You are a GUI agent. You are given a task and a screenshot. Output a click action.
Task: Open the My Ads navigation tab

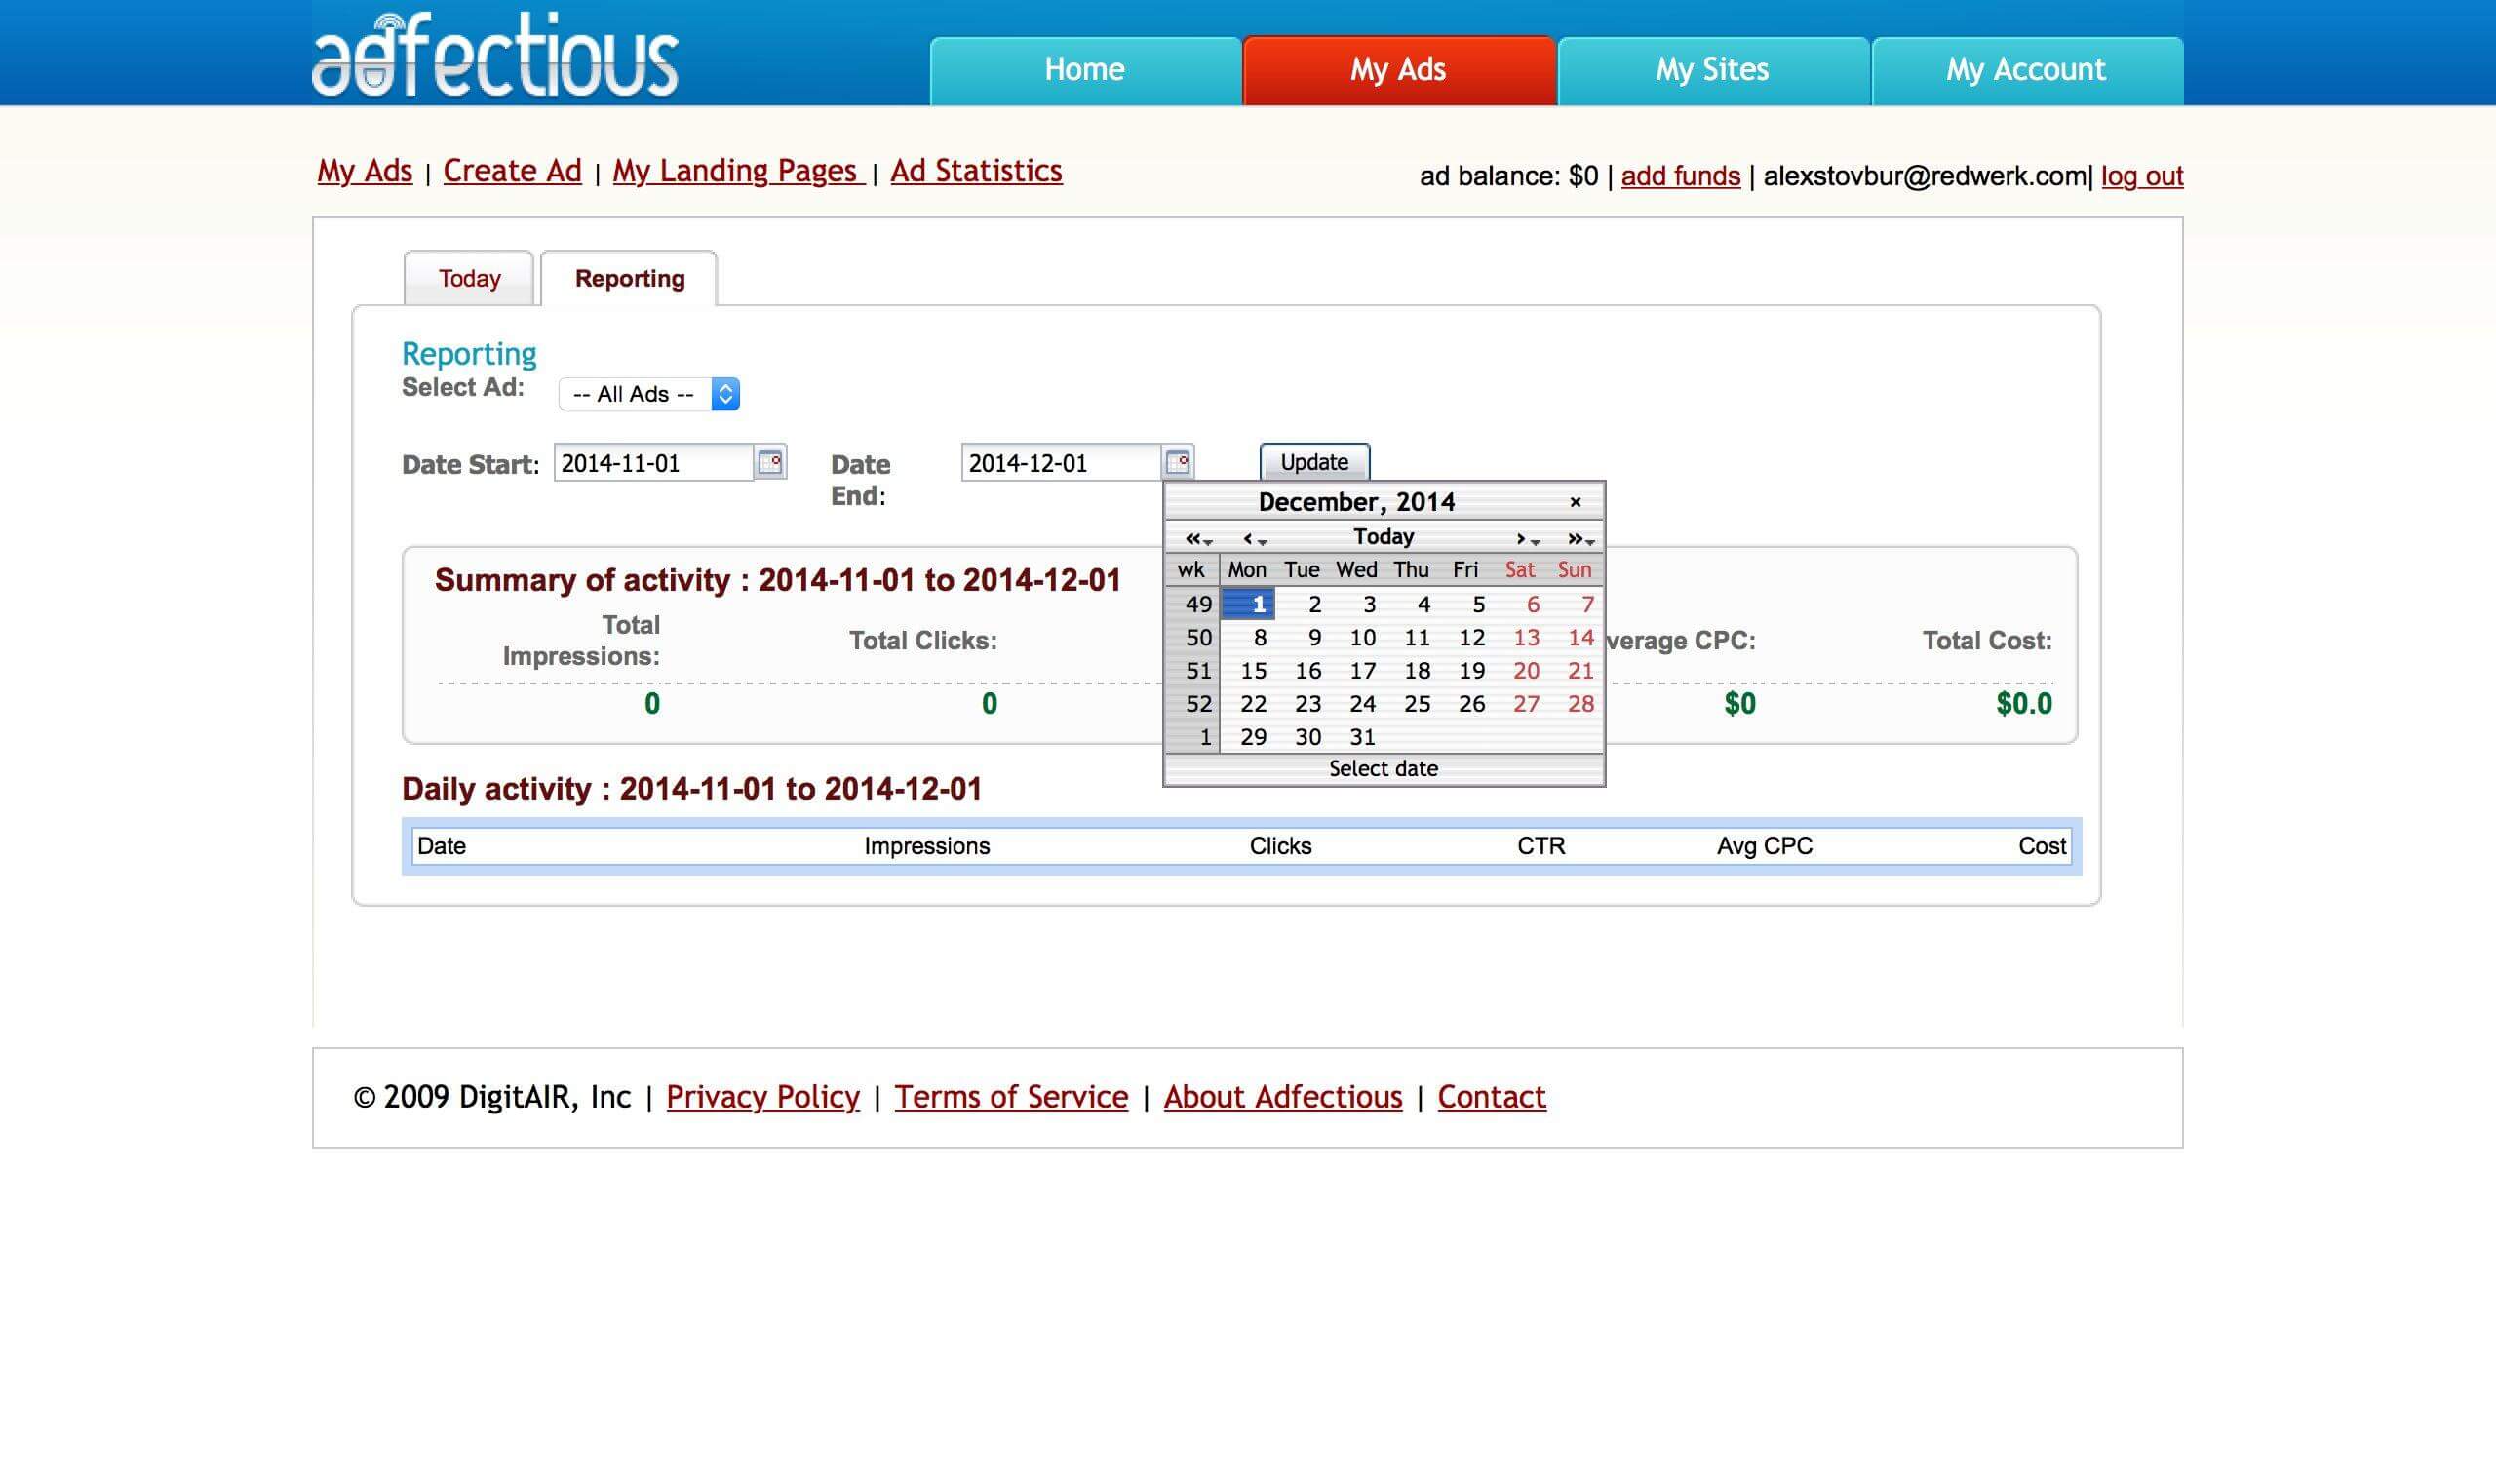coord(1398,70)
